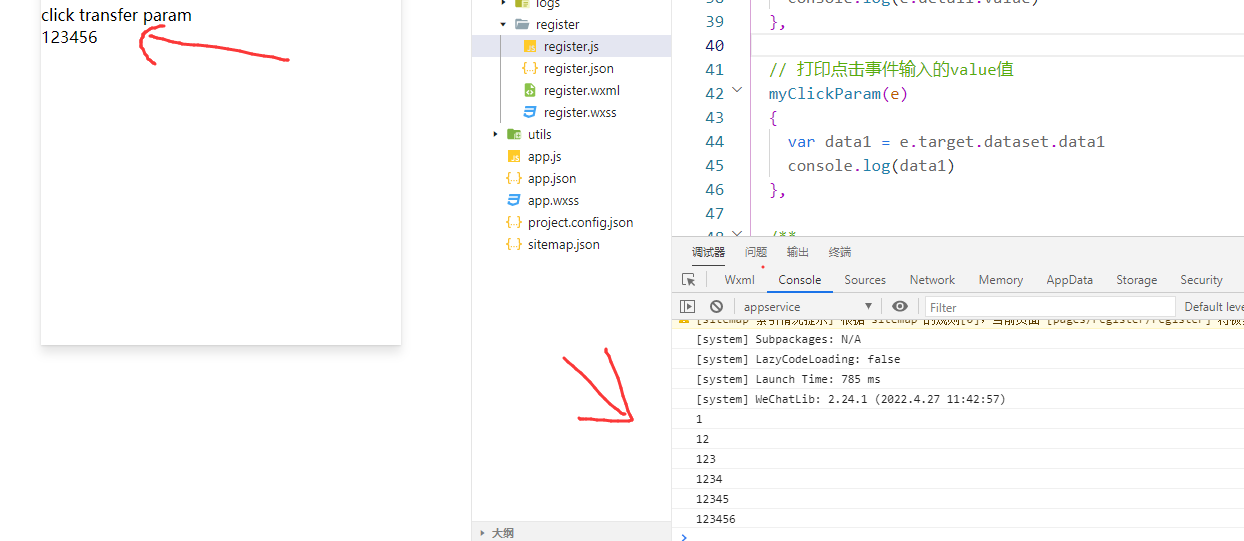Open the Sources tab
Screen dimensions: 1244x541
[865, 280]
